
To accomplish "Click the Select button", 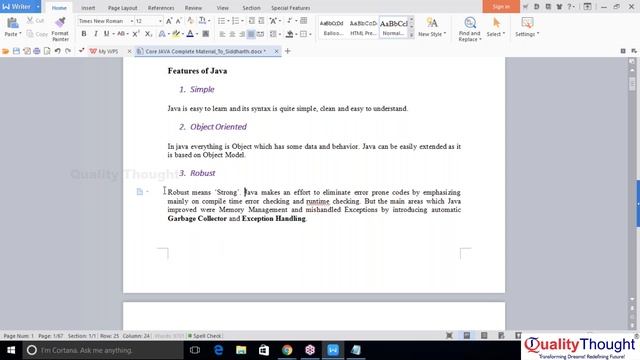I will (x=496, y=27).
